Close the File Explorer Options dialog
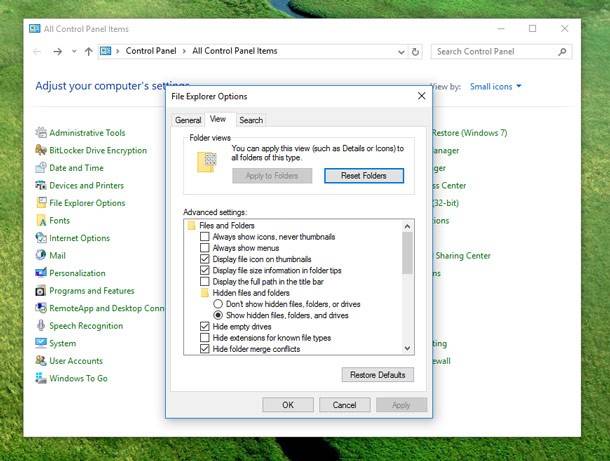Screen dimensions: 610x461 421,96
